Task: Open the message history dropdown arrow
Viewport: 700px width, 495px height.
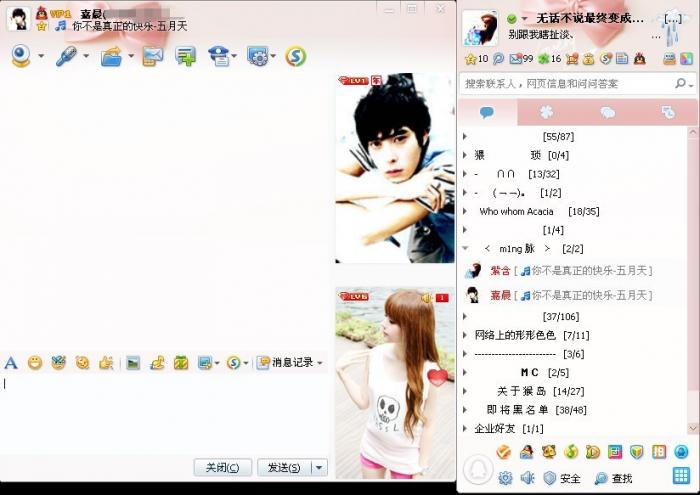Action: click(320, 363)
